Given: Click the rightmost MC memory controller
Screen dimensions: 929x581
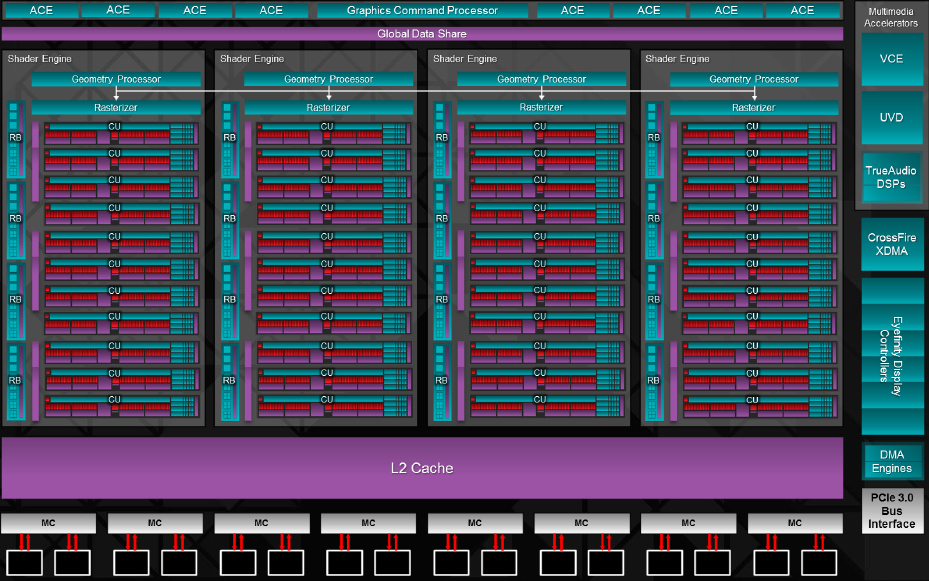Looking at the screenshot, I should [x=795, y=523].
